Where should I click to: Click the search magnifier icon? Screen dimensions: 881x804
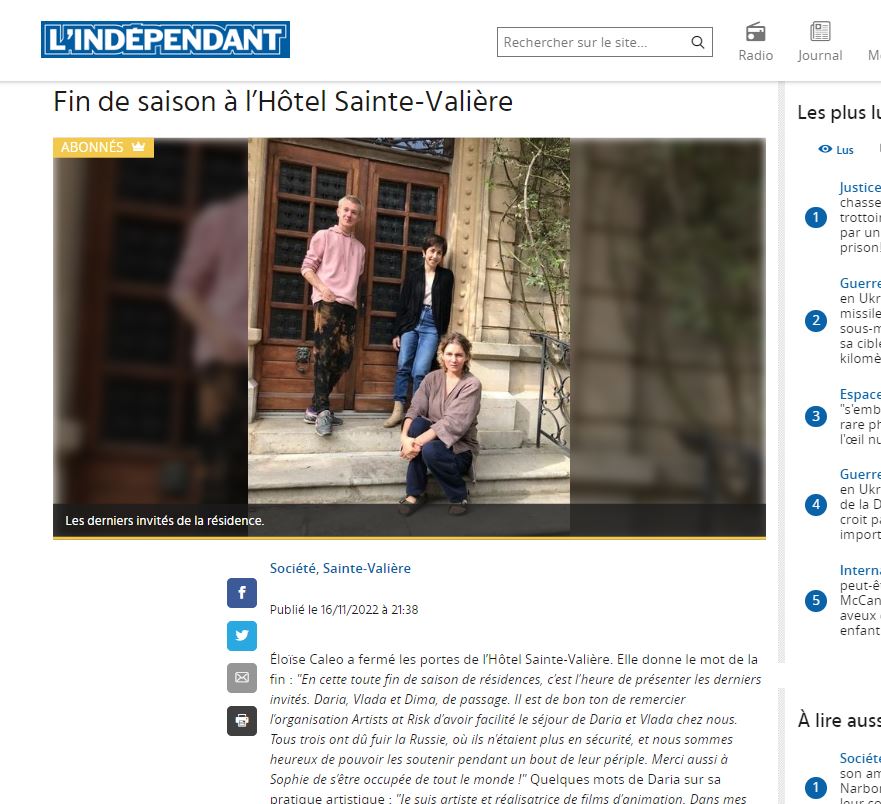click(x=697, y=42)
